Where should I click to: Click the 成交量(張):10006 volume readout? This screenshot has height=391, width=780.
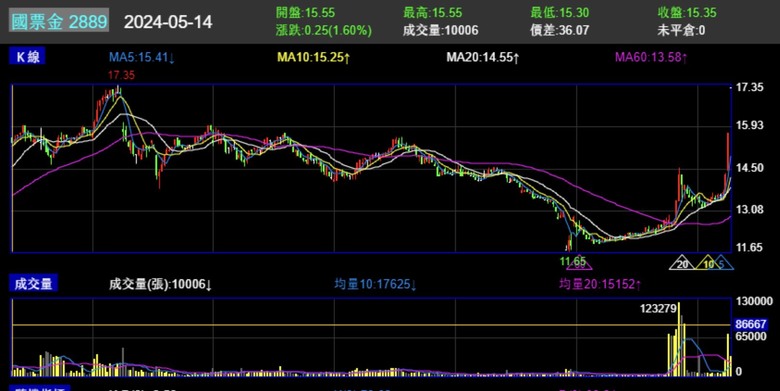(161, 285)
